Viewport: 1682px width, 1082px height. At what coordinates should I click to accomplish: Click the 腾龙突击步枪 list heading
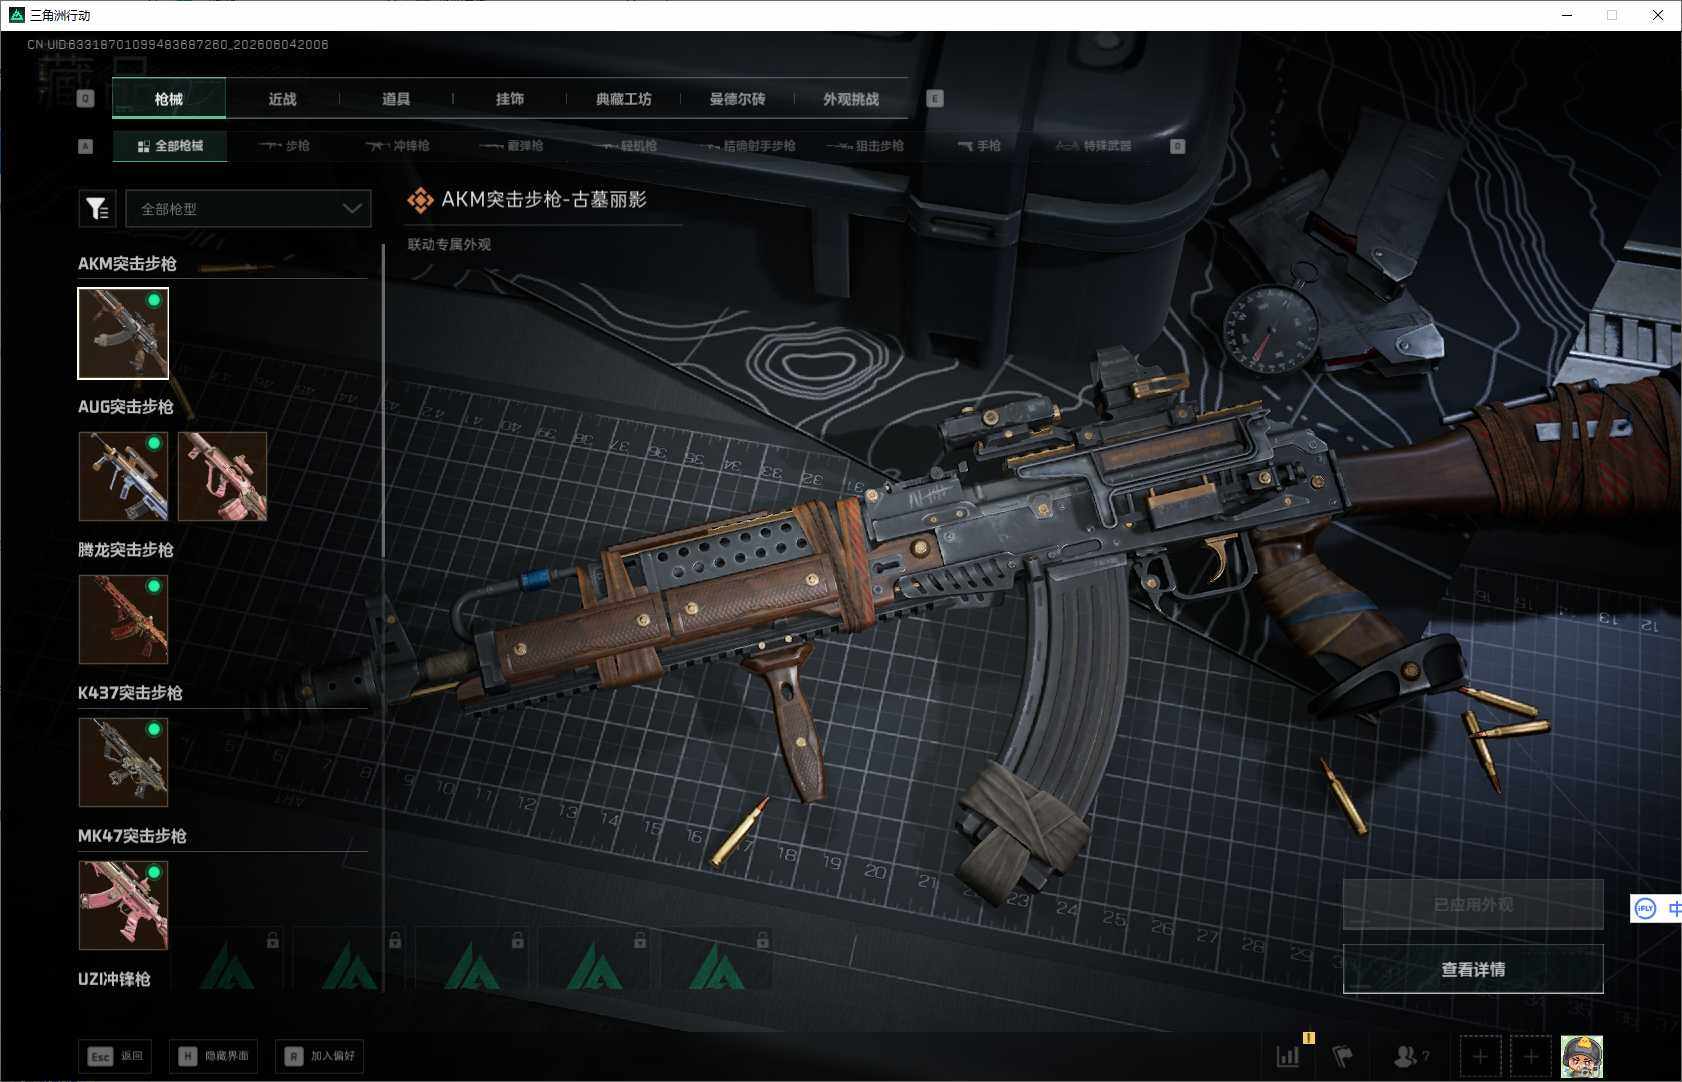126,550
